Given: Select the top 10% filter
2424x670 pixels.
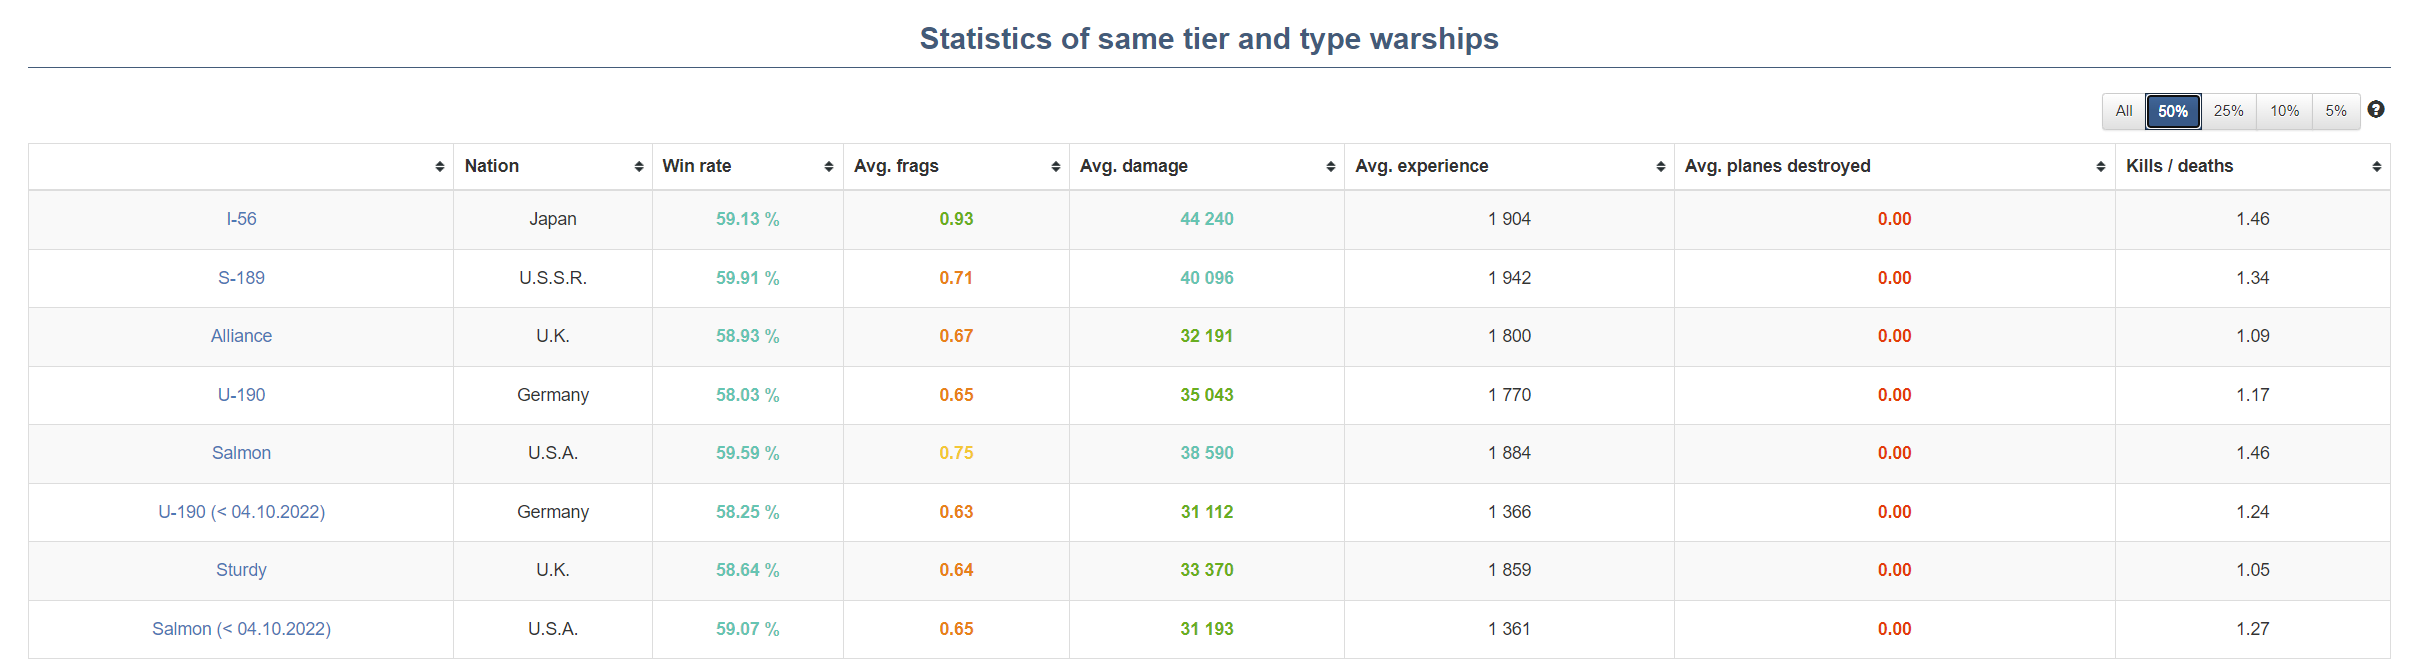Looking at the screenshot, I should [2284, 111].
